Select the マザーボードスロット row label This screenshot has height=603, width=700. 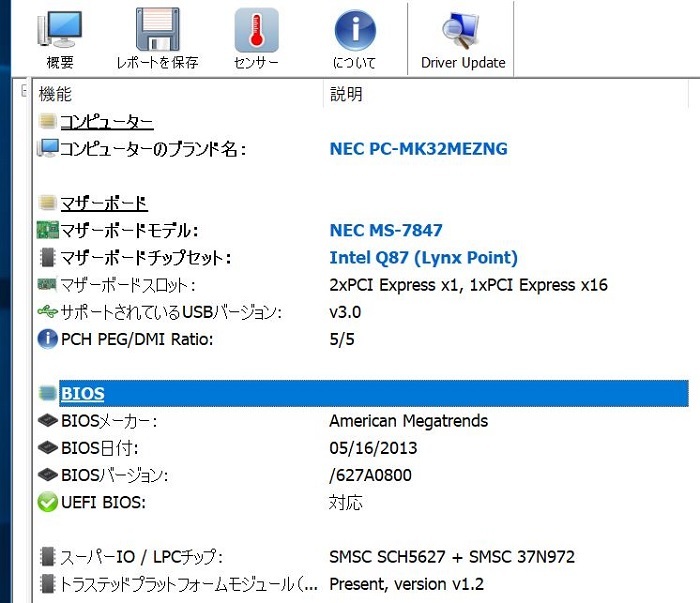128,285
